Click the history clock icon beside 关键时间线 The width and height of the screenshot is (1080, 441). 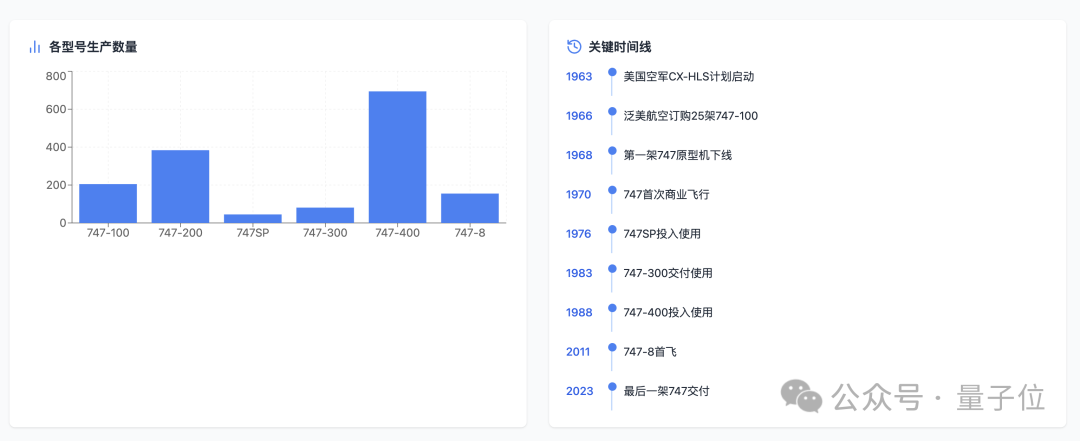pos(574,47)
